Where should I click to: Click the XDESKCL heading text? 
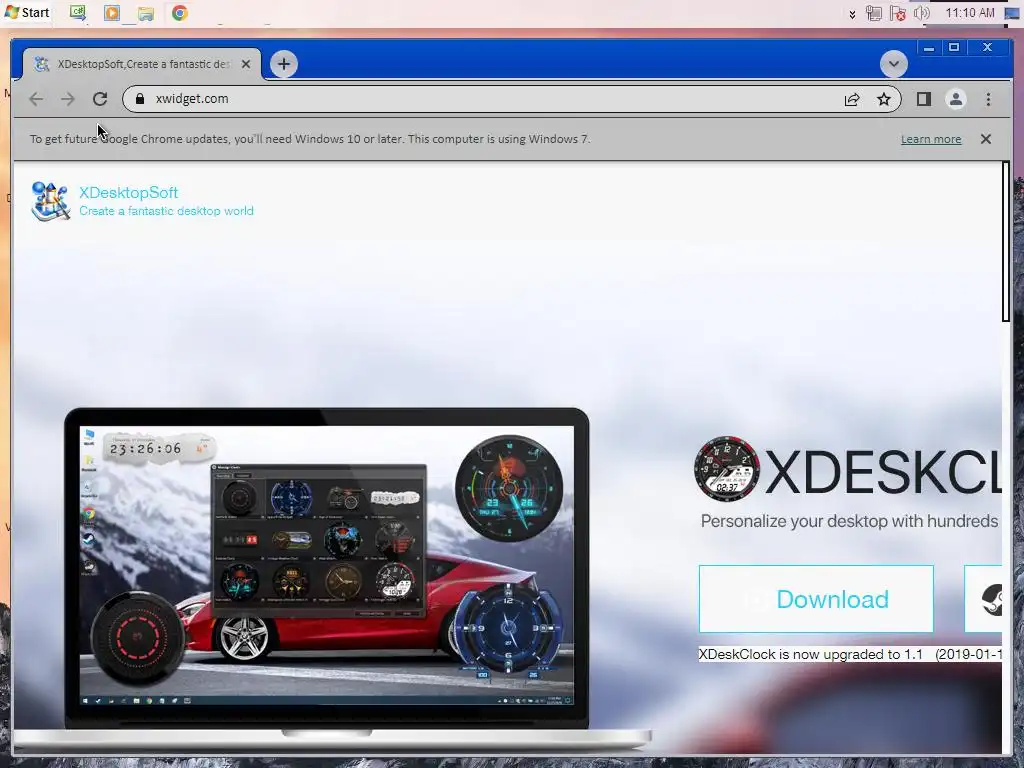pyautogui.click(x=883, y=472)
